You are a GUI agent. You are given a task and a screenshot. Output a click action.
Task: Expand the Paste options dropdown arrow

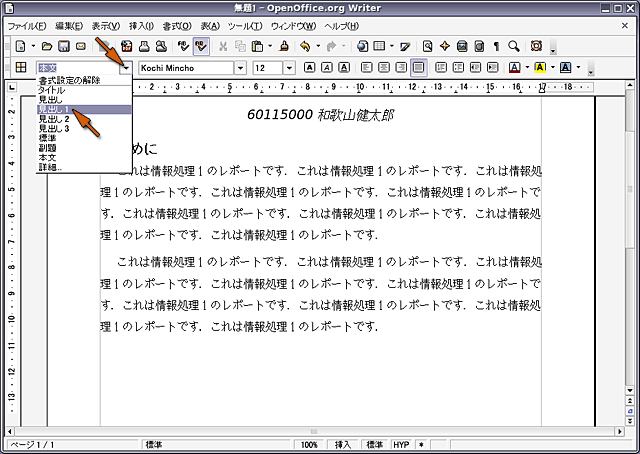click(x=270, y=46)
